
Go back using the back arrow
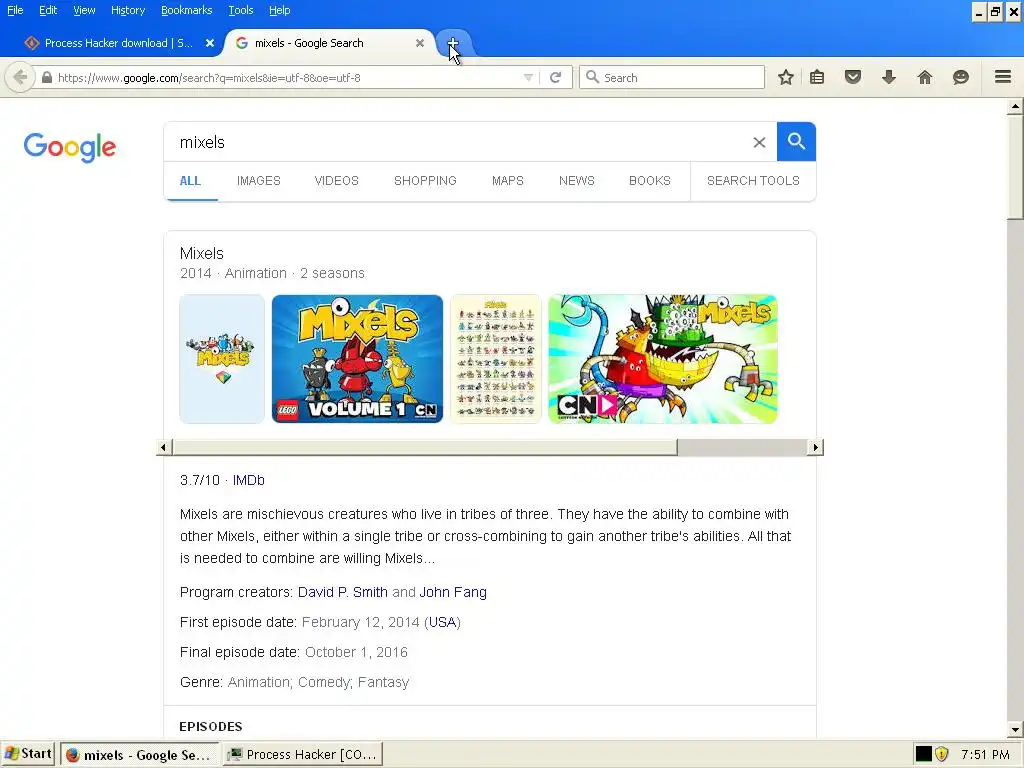point(20,78)
